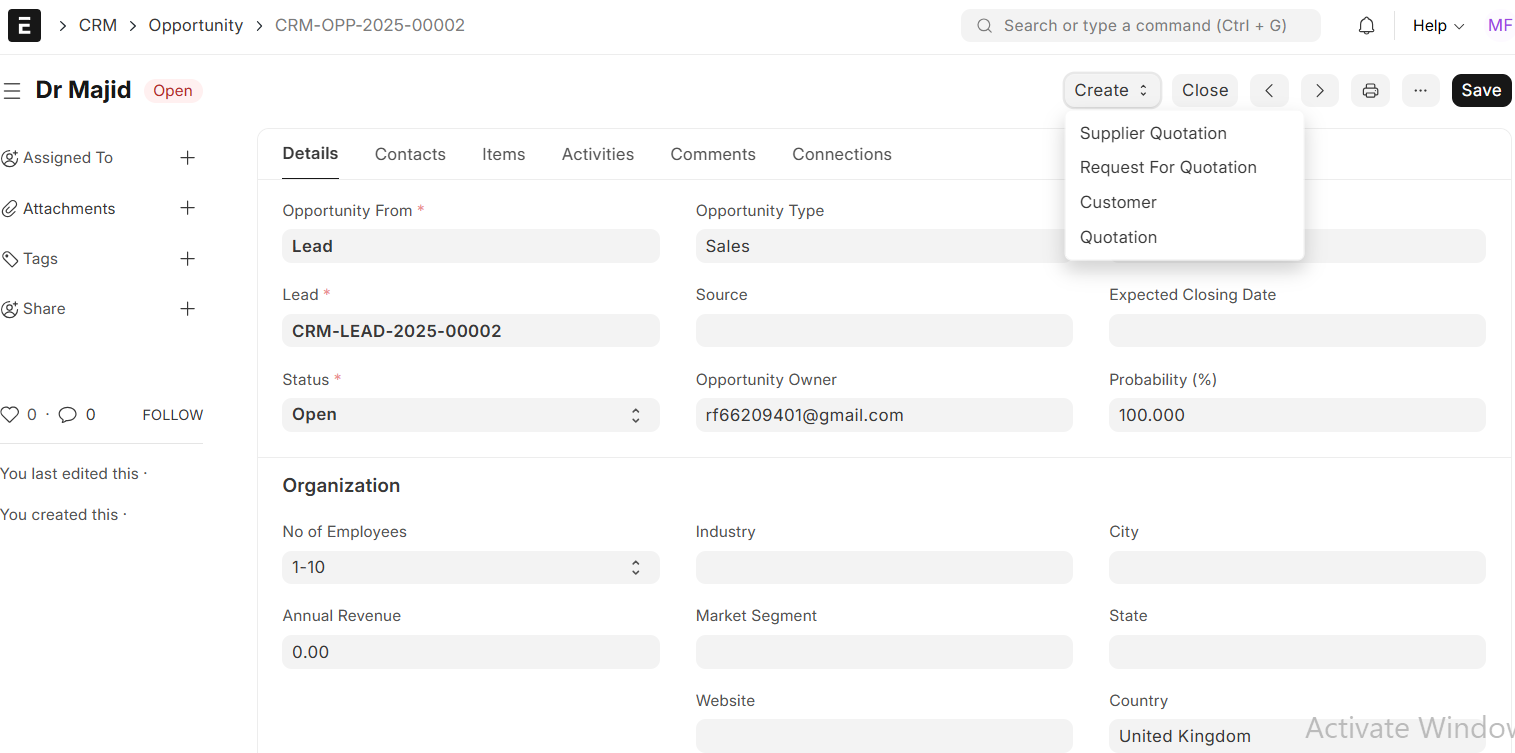
Task: Open the Help dropdown menu
Action: pos(1437,26)
